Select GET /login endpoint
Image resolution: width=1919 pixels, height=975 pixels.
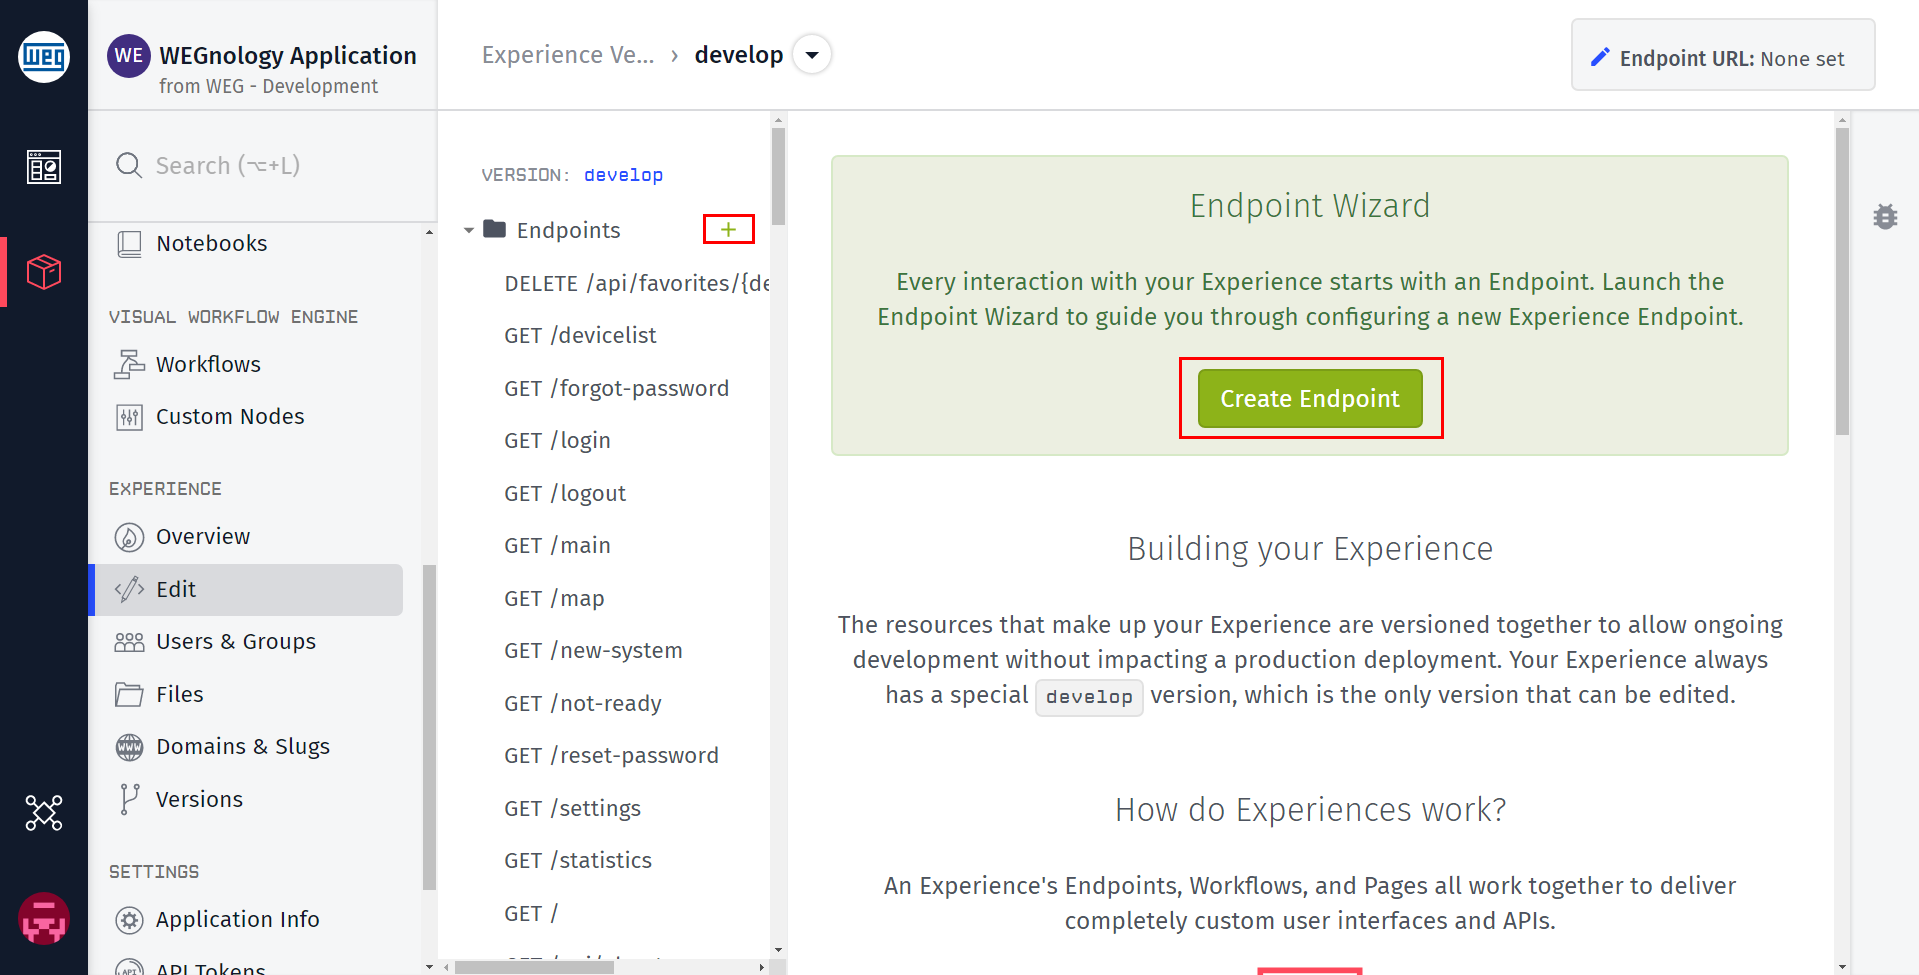(557, 441)
